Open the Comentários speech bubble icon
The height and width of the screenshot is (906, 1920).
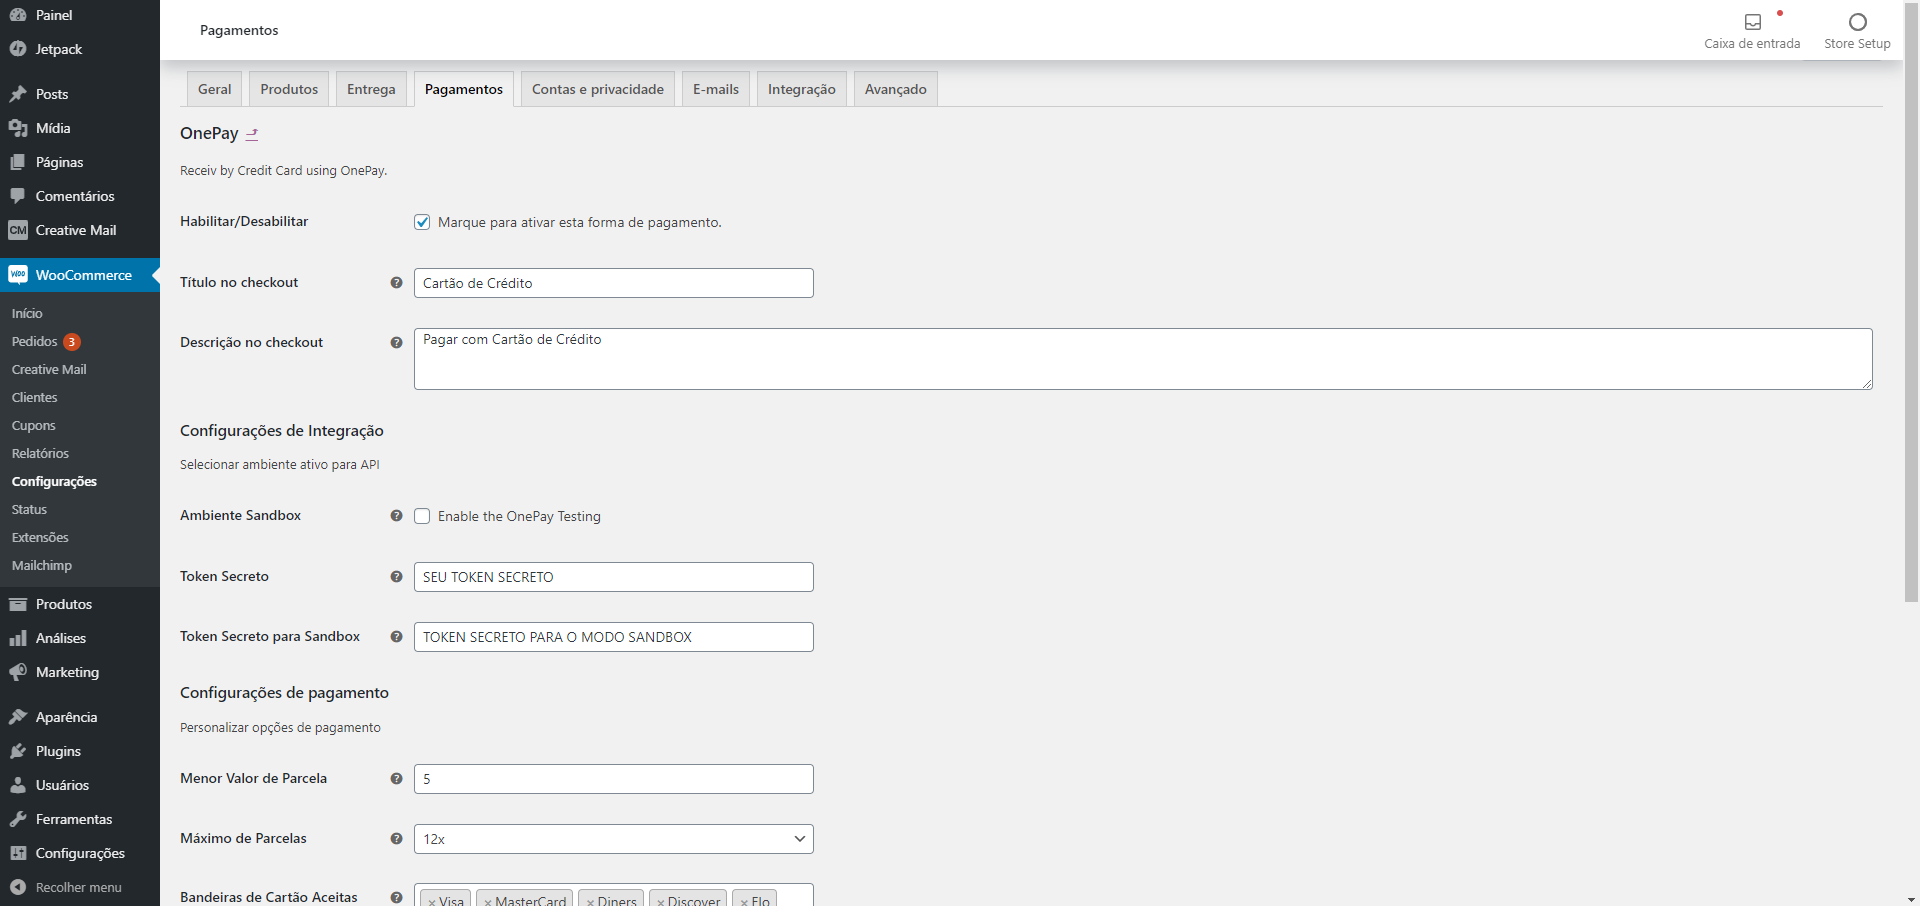pos(18,196)
